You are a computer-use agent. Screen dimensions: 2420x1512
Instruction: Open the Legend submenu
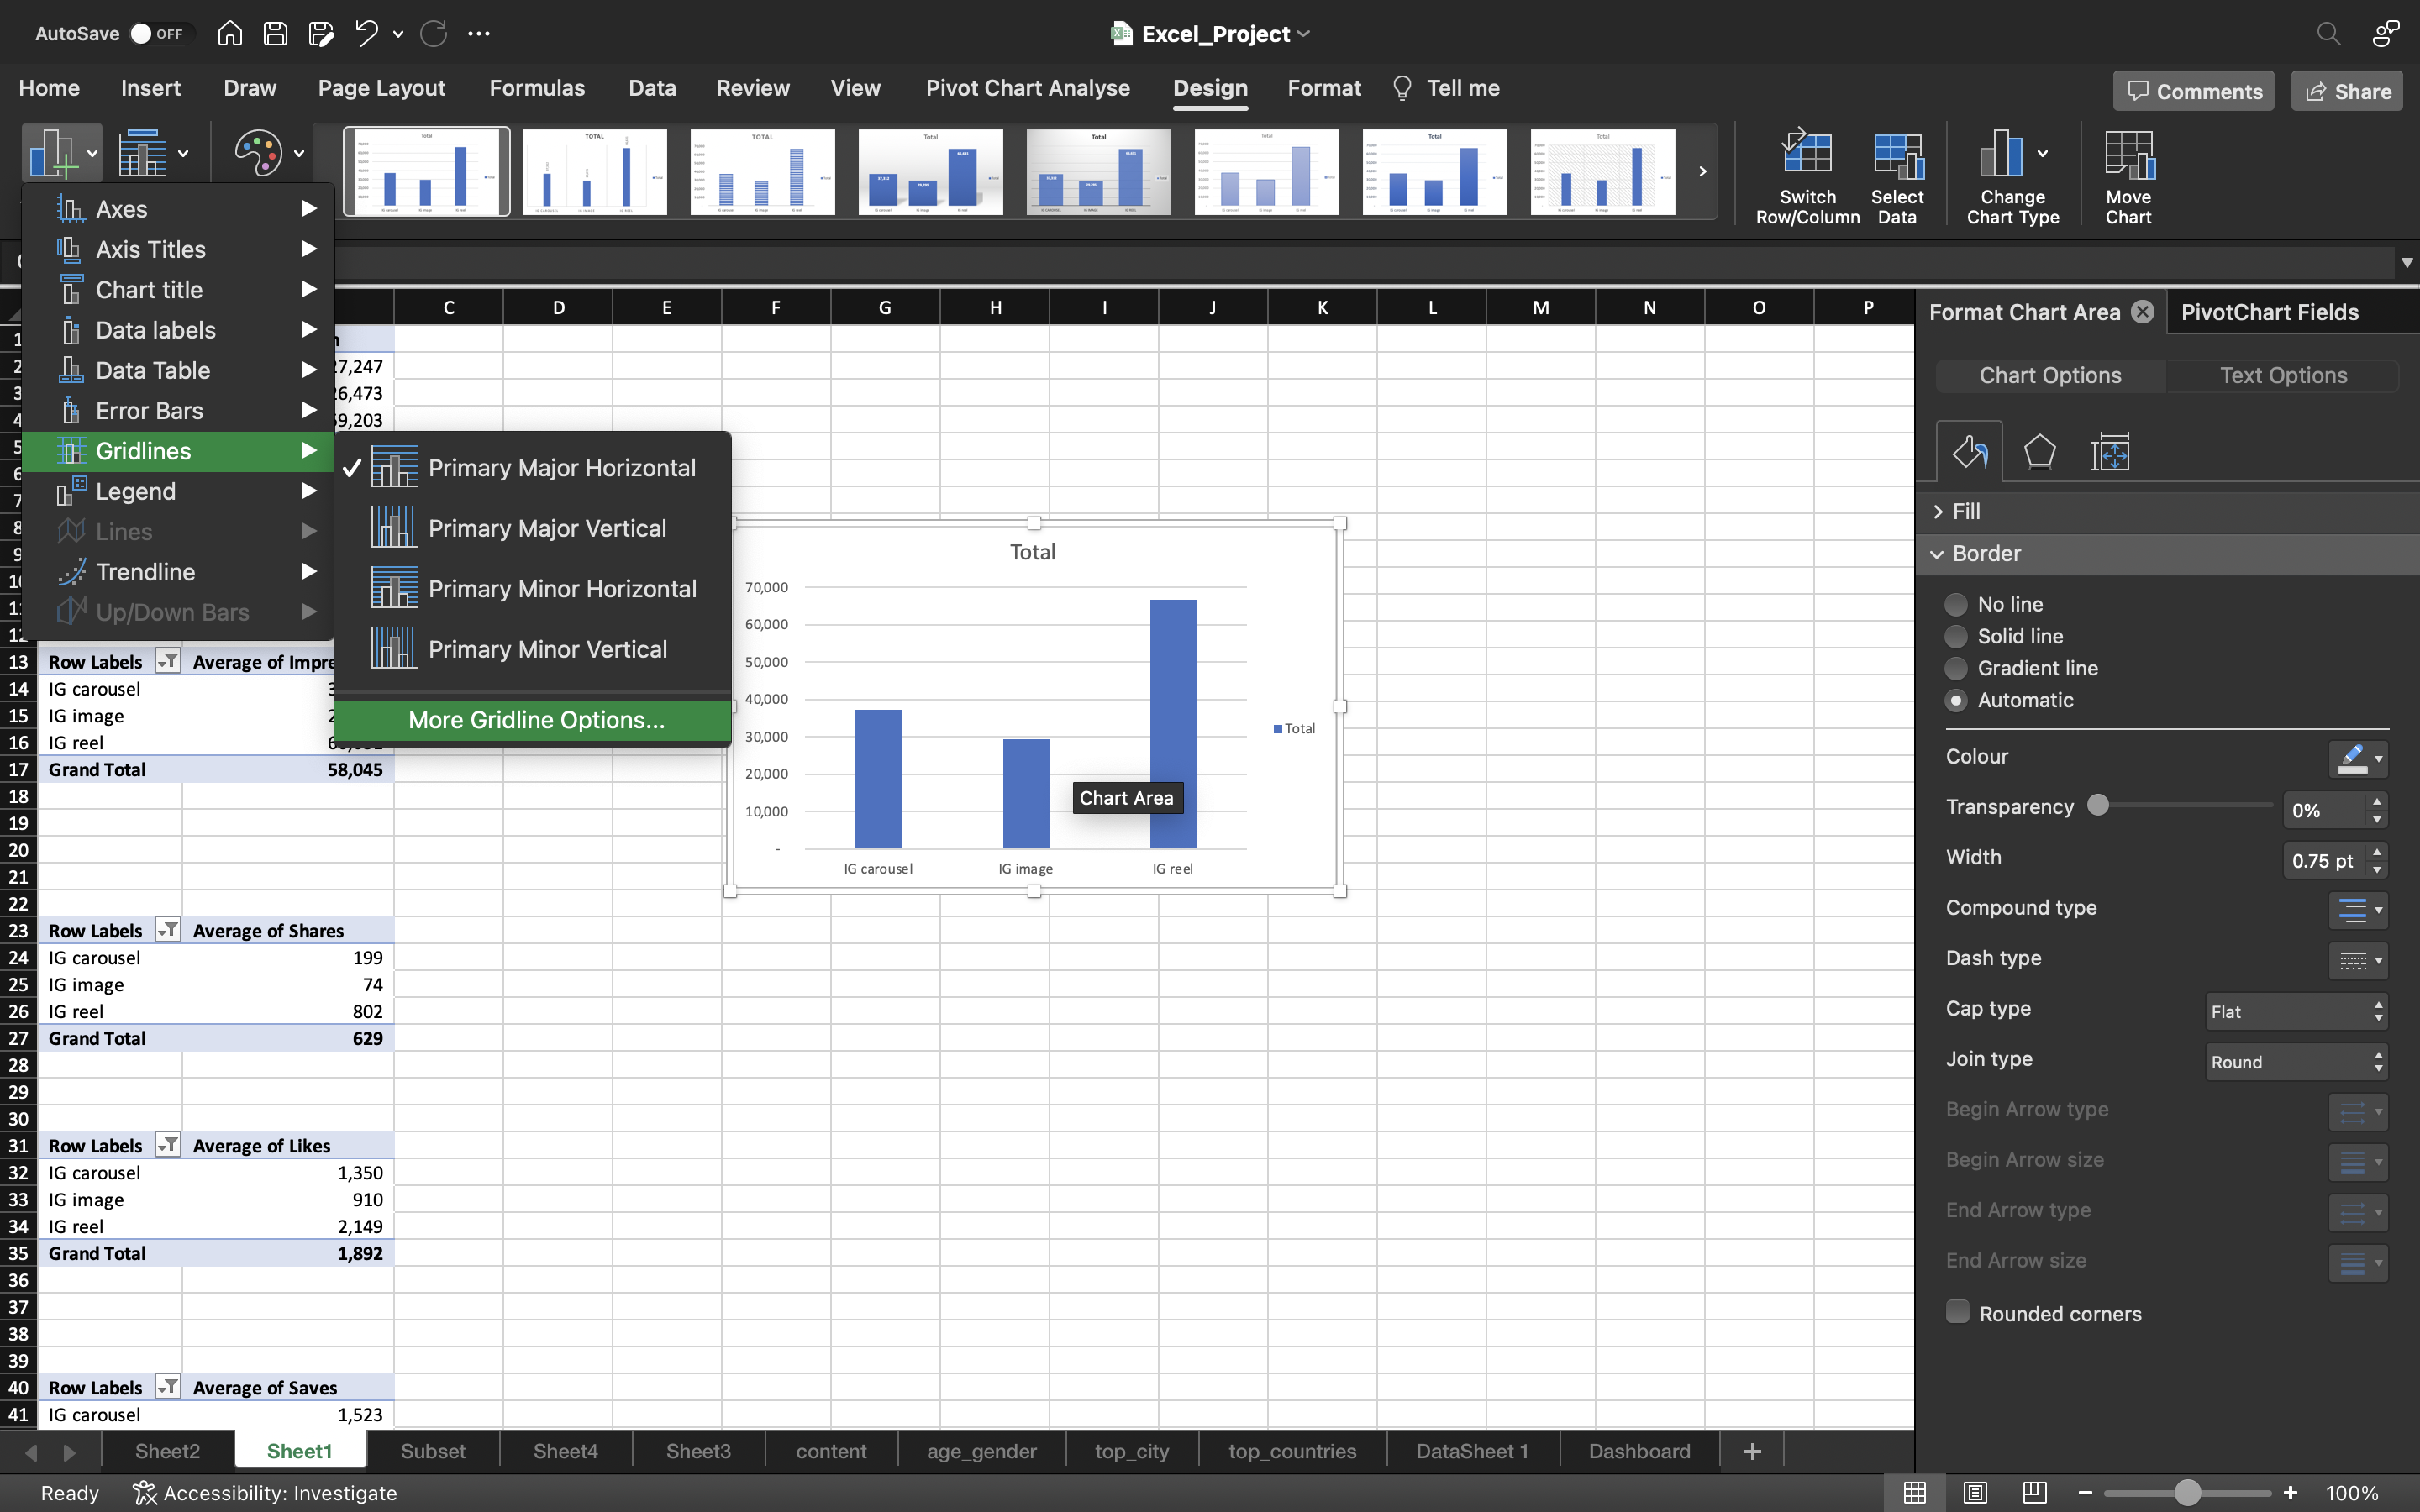pos(178,491)
